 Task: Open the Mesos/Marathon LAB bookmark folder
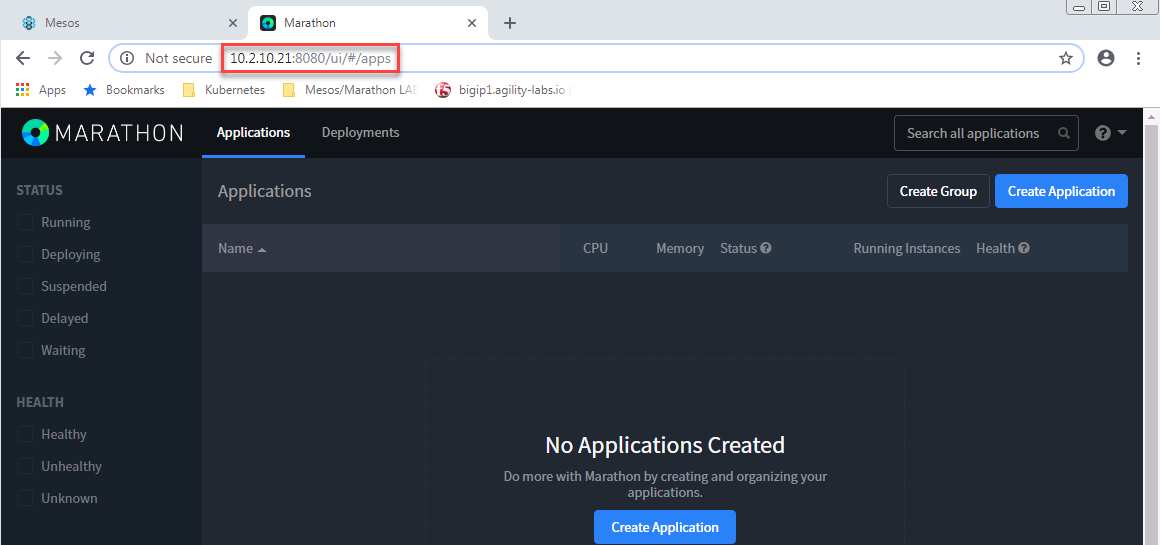[351, 90]
